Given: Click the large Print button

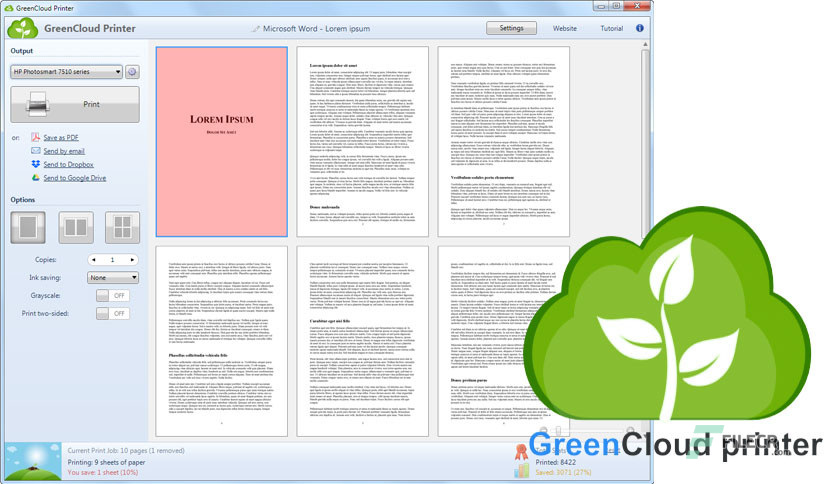Looking at the screenshot, I should pos(75,104).
